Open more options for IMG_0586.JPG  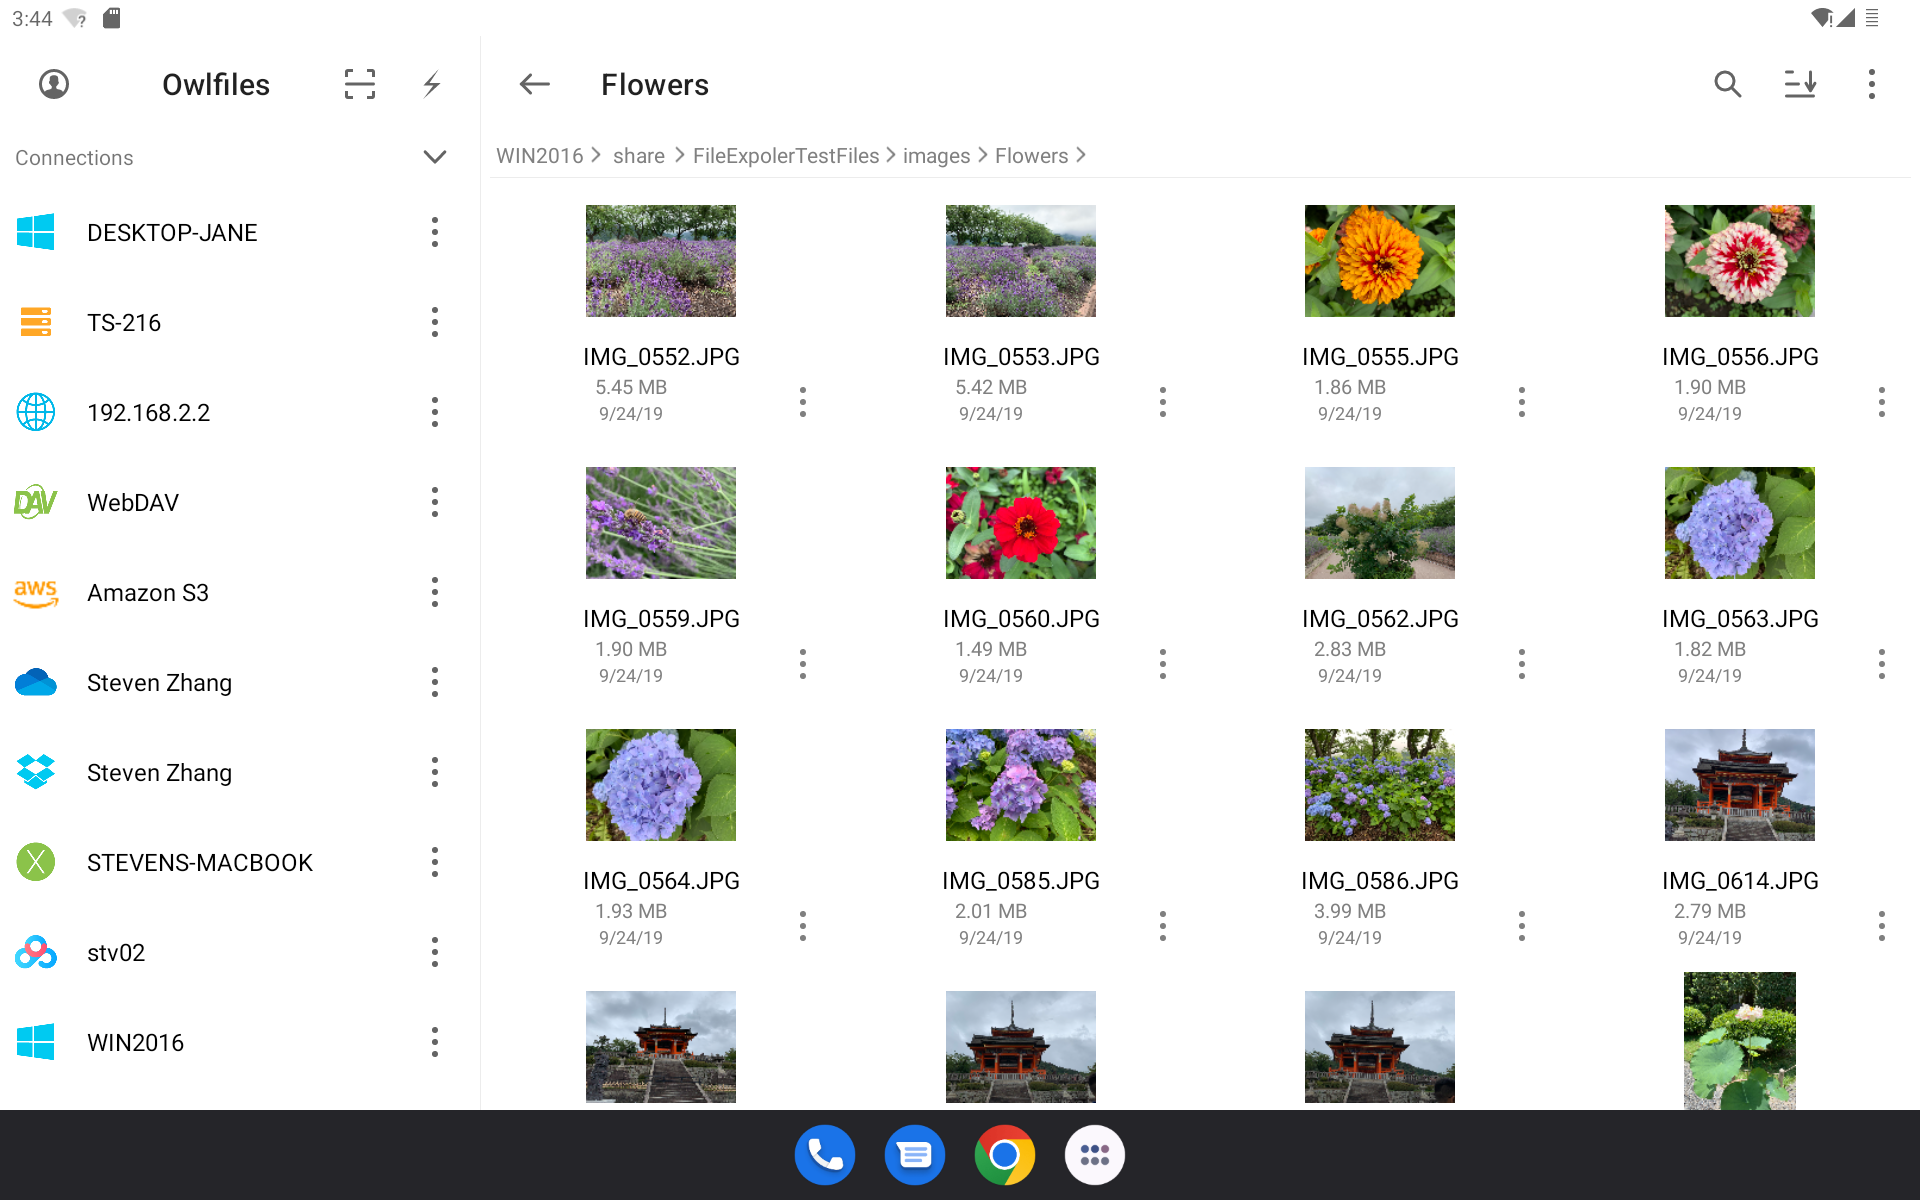[1522, 926]
